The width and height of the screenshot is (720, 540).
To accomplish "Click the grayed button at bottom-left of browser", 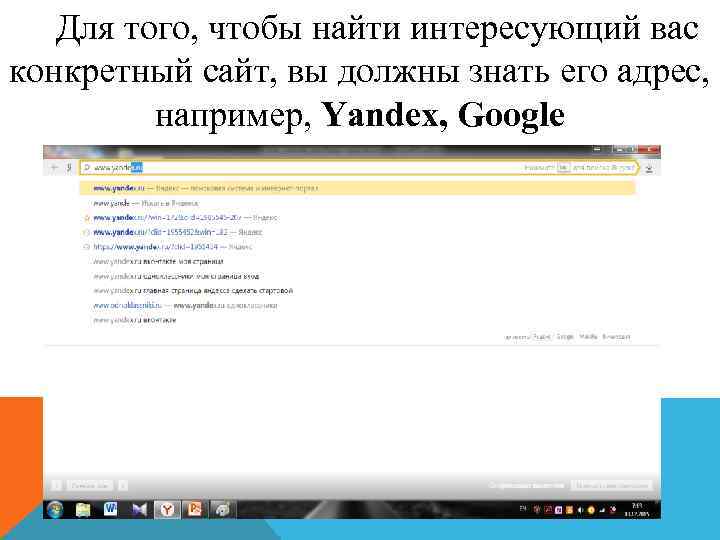I will point(90,485).
